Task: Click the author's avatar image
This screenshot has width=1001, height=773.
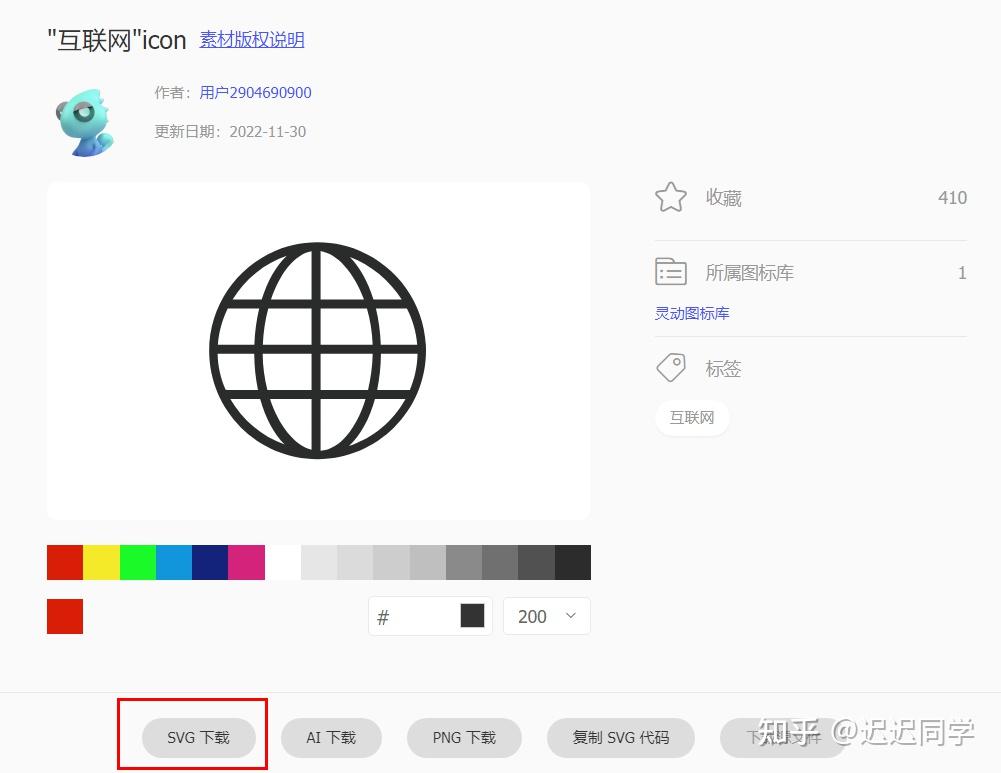Action: click(x=85, y=120)
